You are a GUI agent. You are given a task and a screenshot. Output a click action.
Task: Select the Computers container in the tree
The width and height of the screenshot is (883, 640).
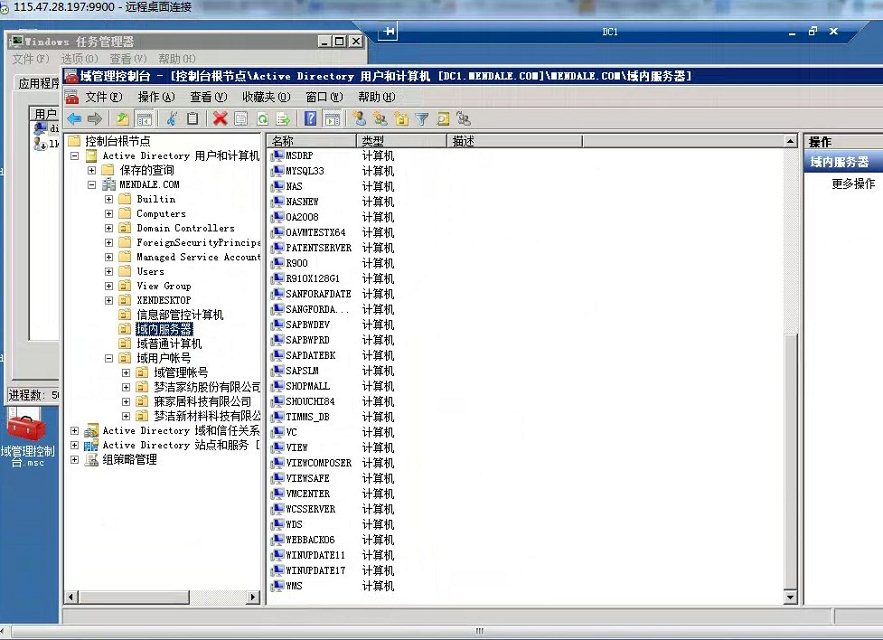[x=161, y=214]
